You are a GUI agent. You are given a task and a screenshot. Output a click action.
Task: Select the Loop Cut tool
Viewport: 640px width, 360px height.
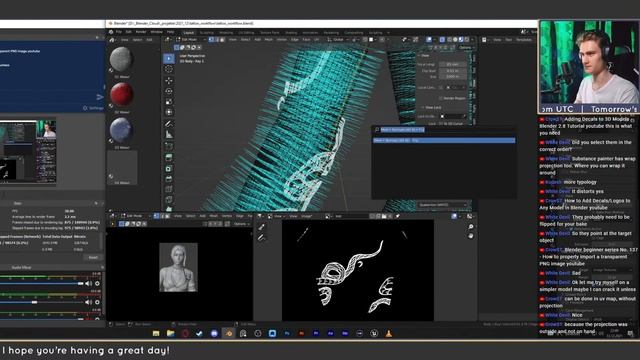(x=169, y=189)
